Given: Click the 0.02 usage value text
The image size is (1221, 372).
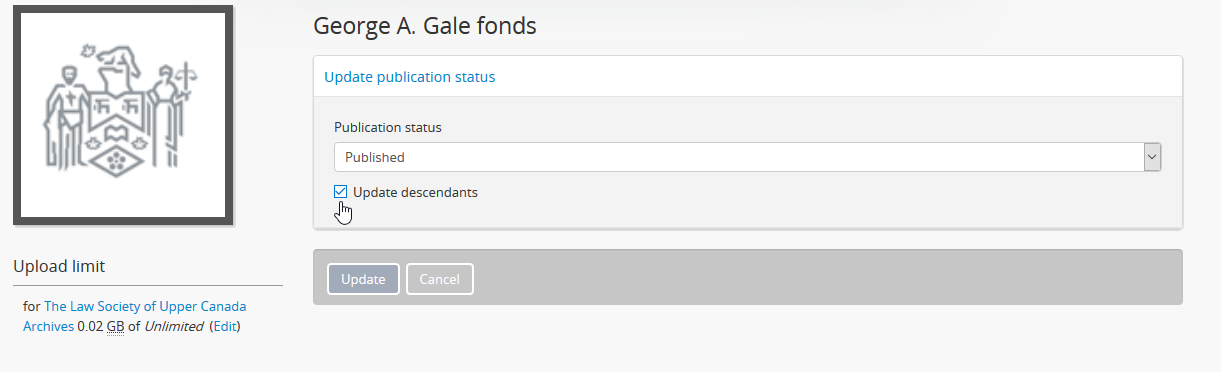Looking at the screenshot, I should 90,326.
